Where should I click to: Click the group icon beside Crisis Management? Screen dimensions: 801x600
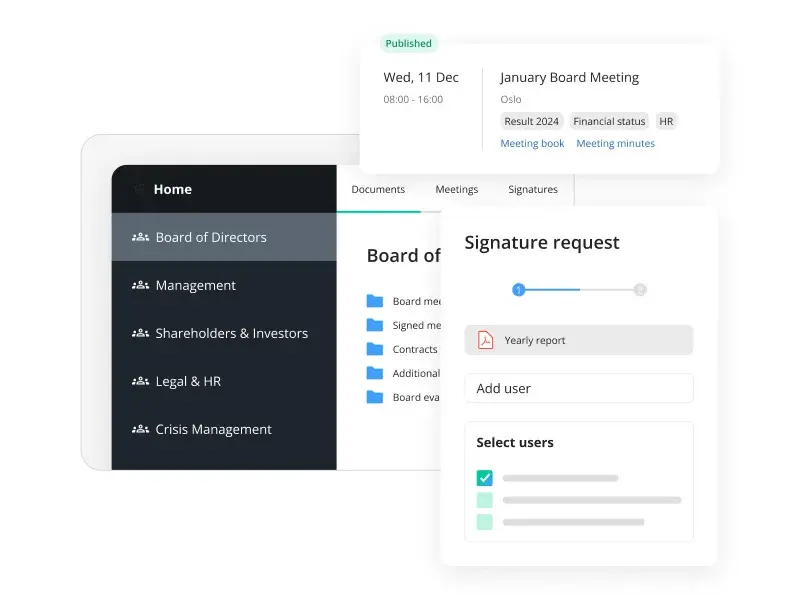(140, 430)
